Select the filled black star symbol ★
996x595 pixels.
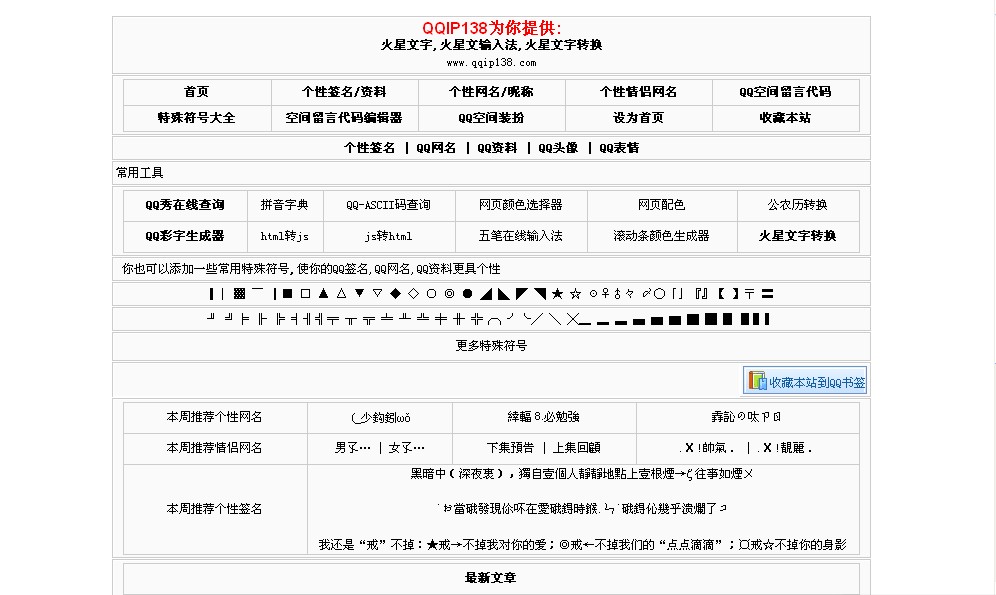click(x=557, y=293)
